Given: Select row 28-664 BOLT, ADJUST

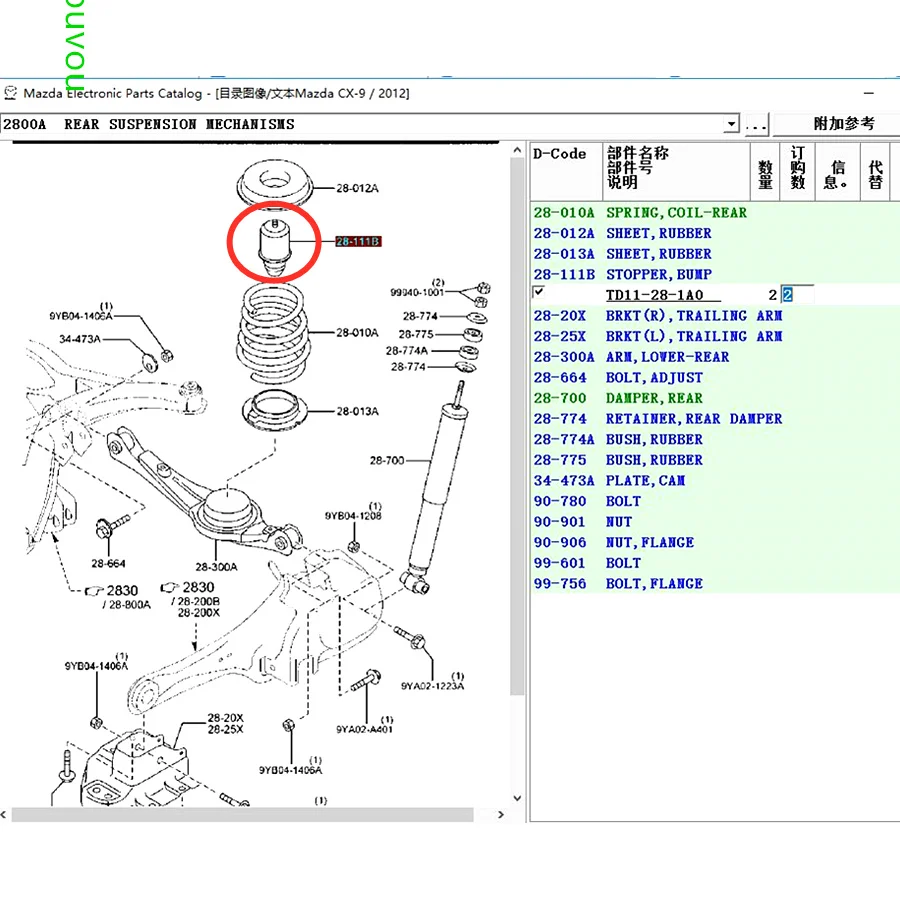Looking at the screenshot, I should click(715, 378).
